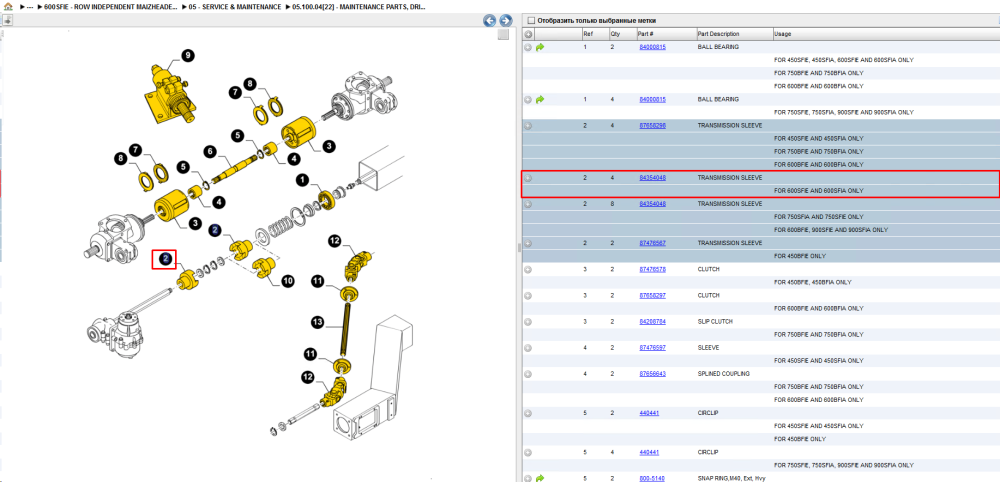Screen dimensions: 1000x482
Task: Open part number link 87656643
Action: 652,374
